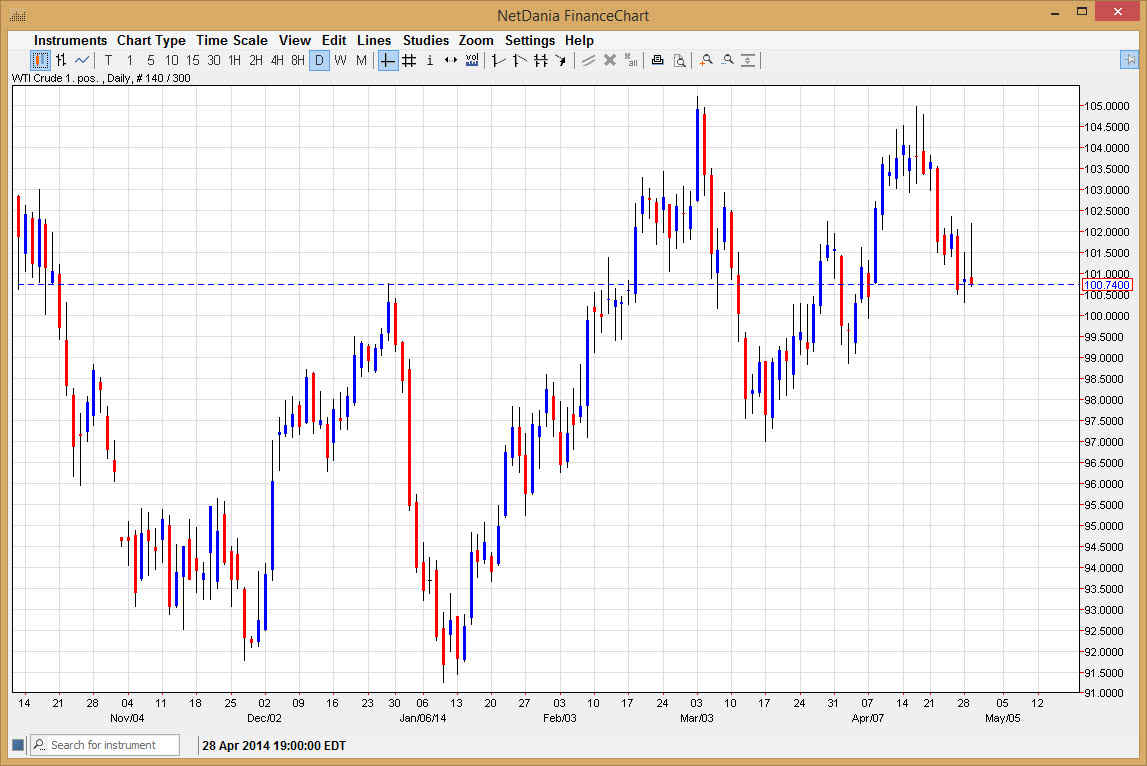The height and width of the screenshot is (766, 1147).
Task: Expand the Lines menu options
Action: point(374,40)
